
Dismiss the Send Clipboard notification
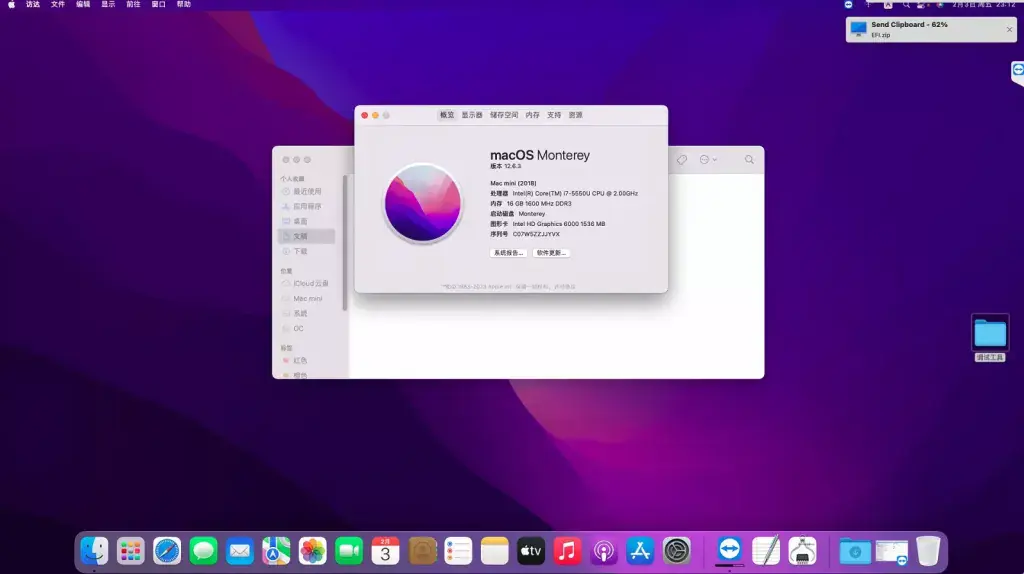coord(1010,29)
